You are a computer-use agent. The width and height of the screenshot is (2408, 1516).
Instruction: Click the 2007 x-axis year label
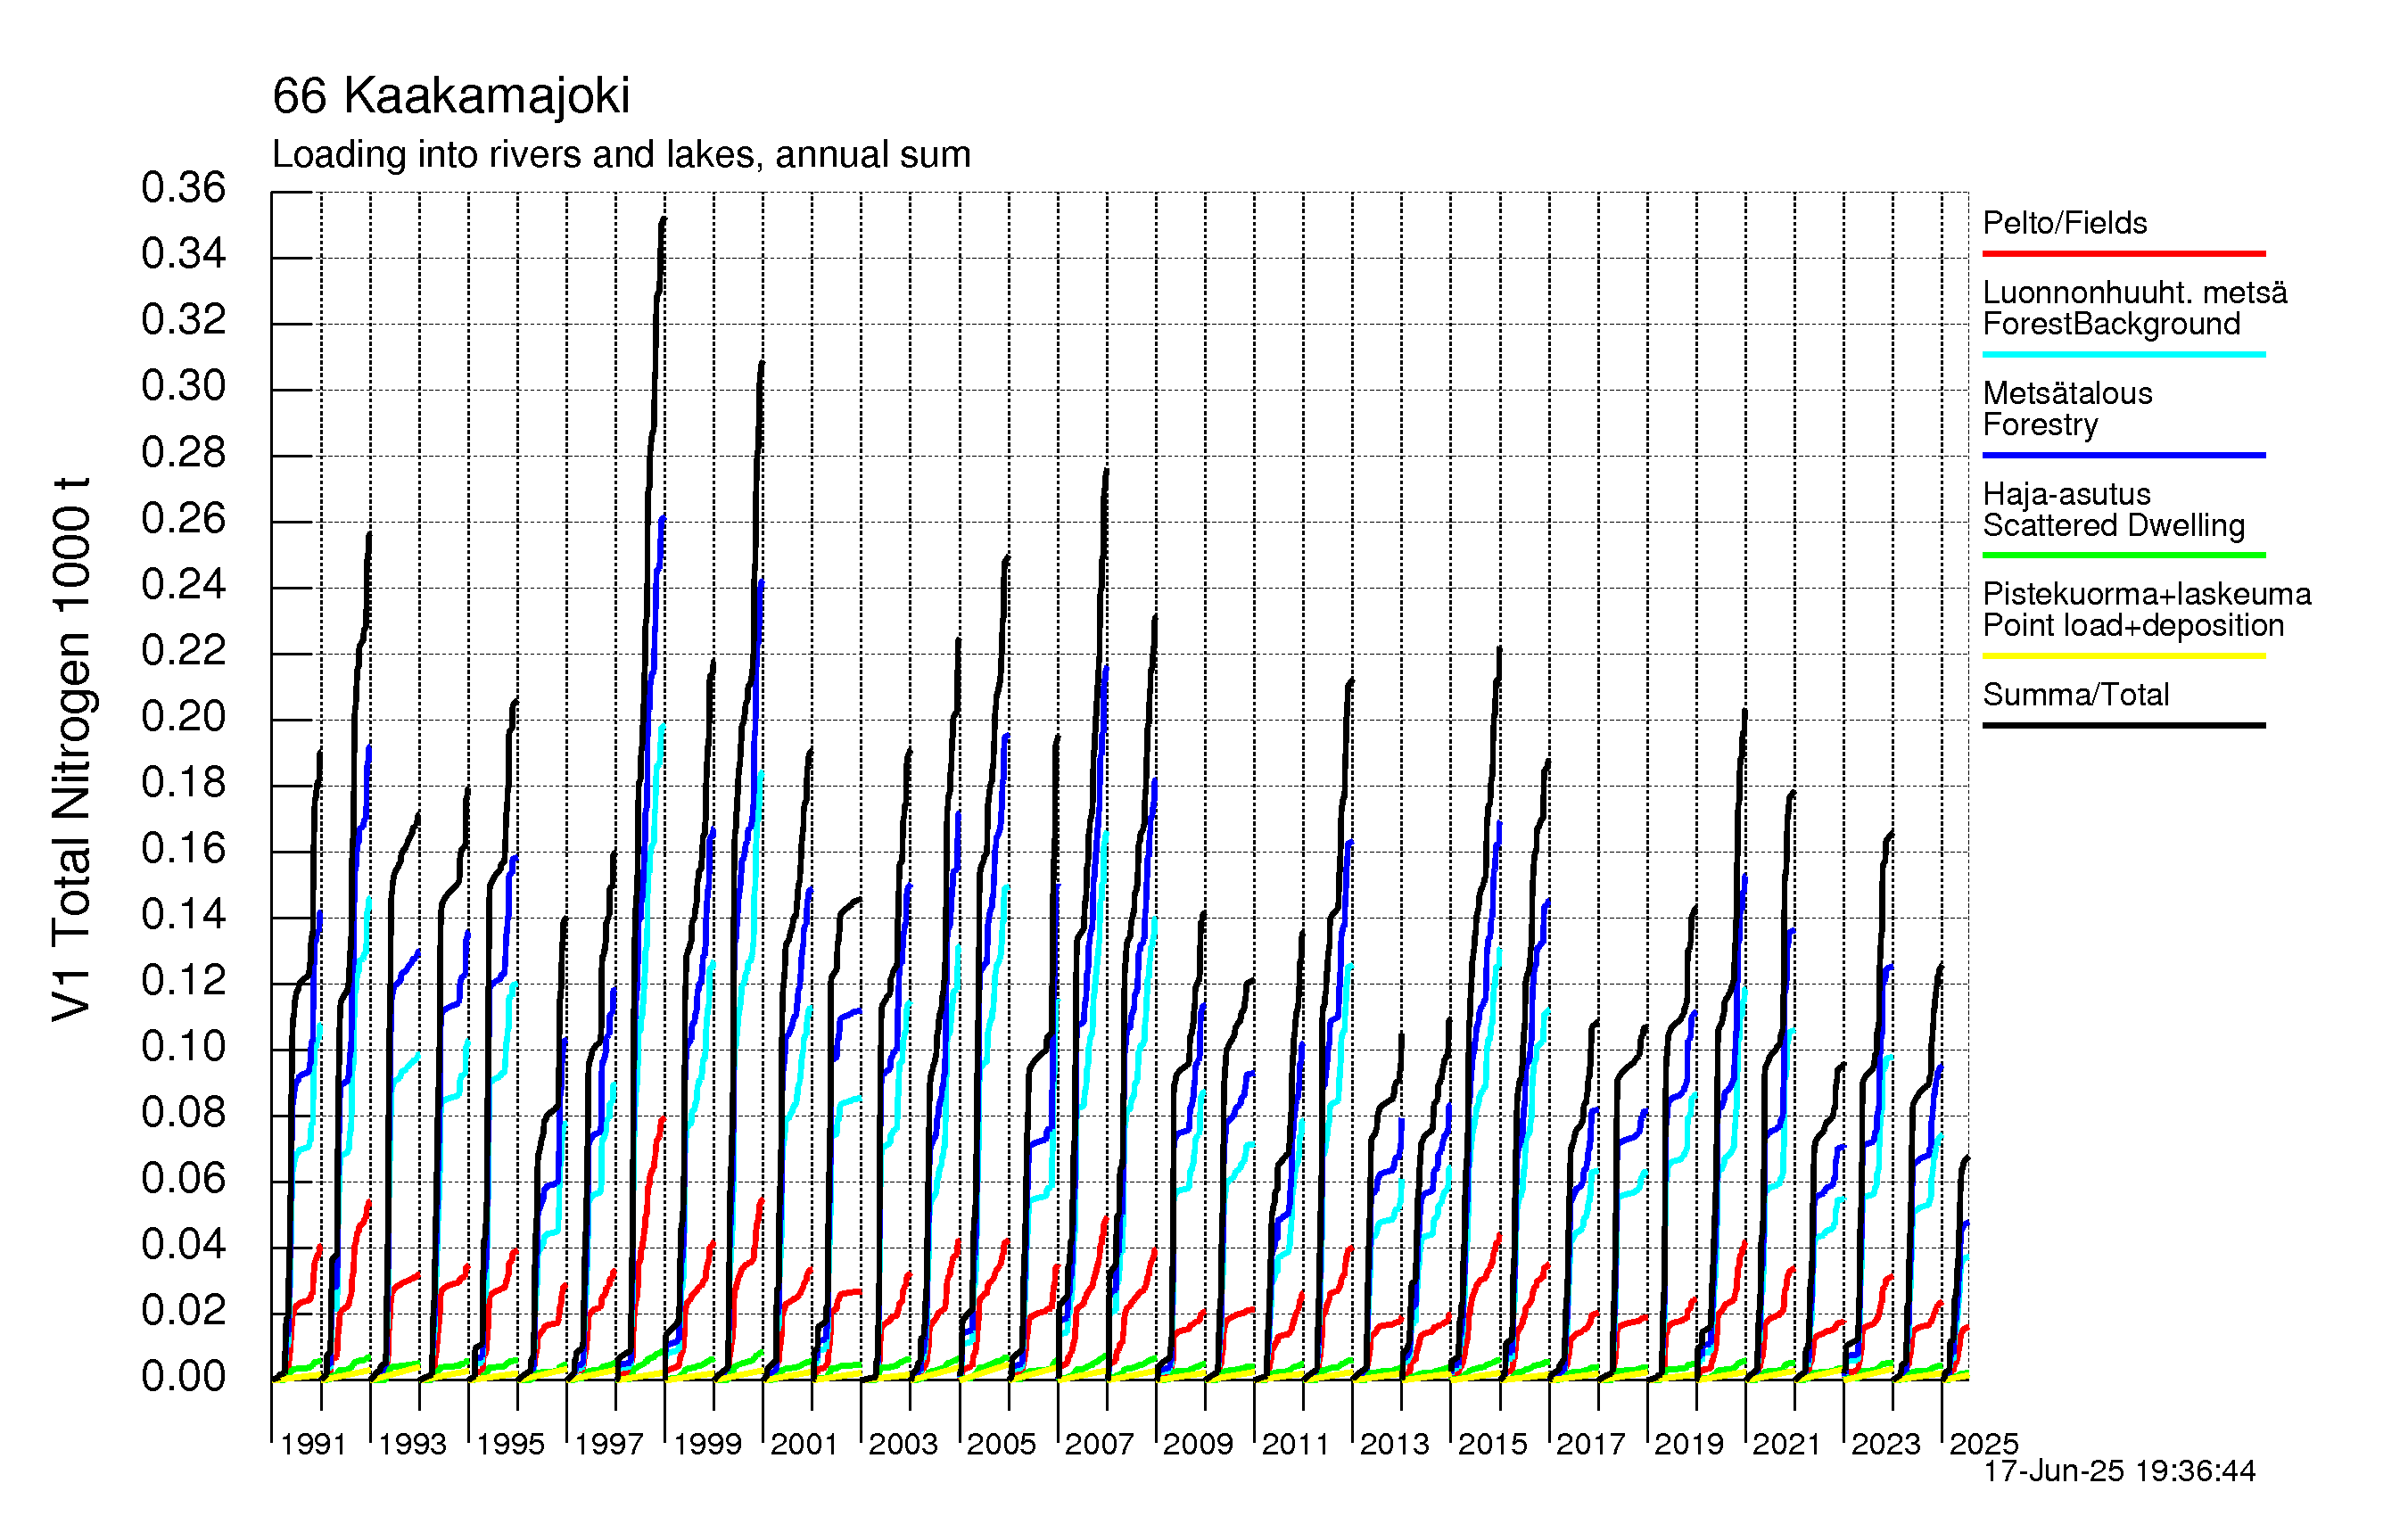pos(1099,1444)
